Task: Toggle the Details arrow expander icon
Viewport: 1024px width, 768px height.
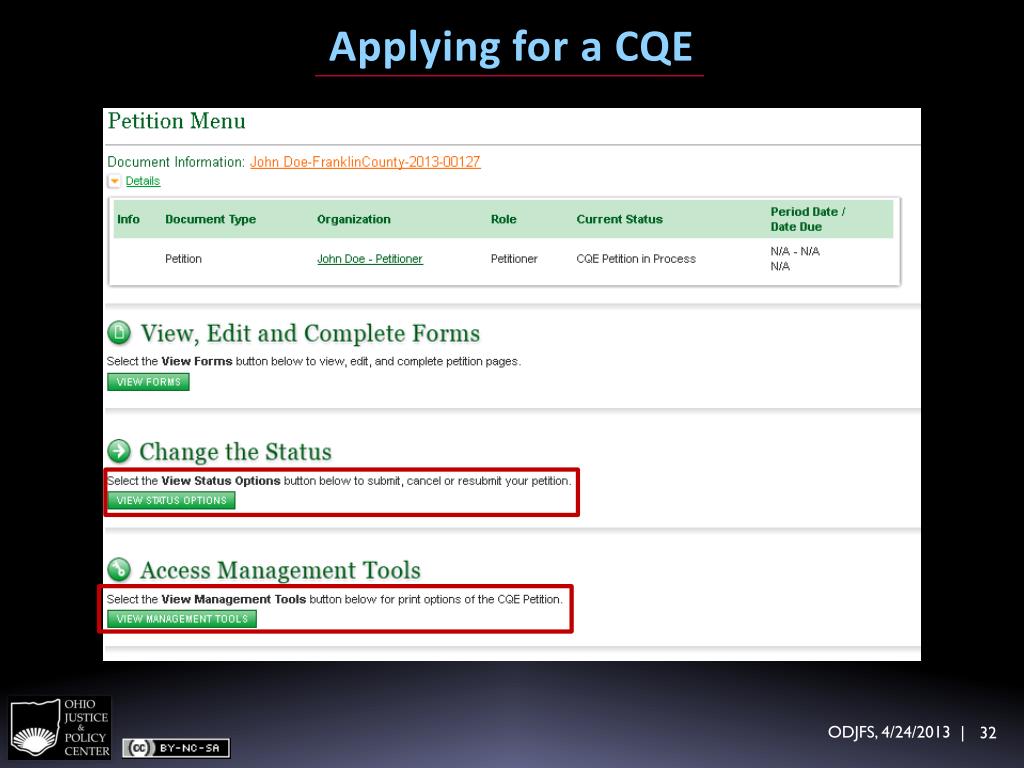Action: click(x=114, y=181)
